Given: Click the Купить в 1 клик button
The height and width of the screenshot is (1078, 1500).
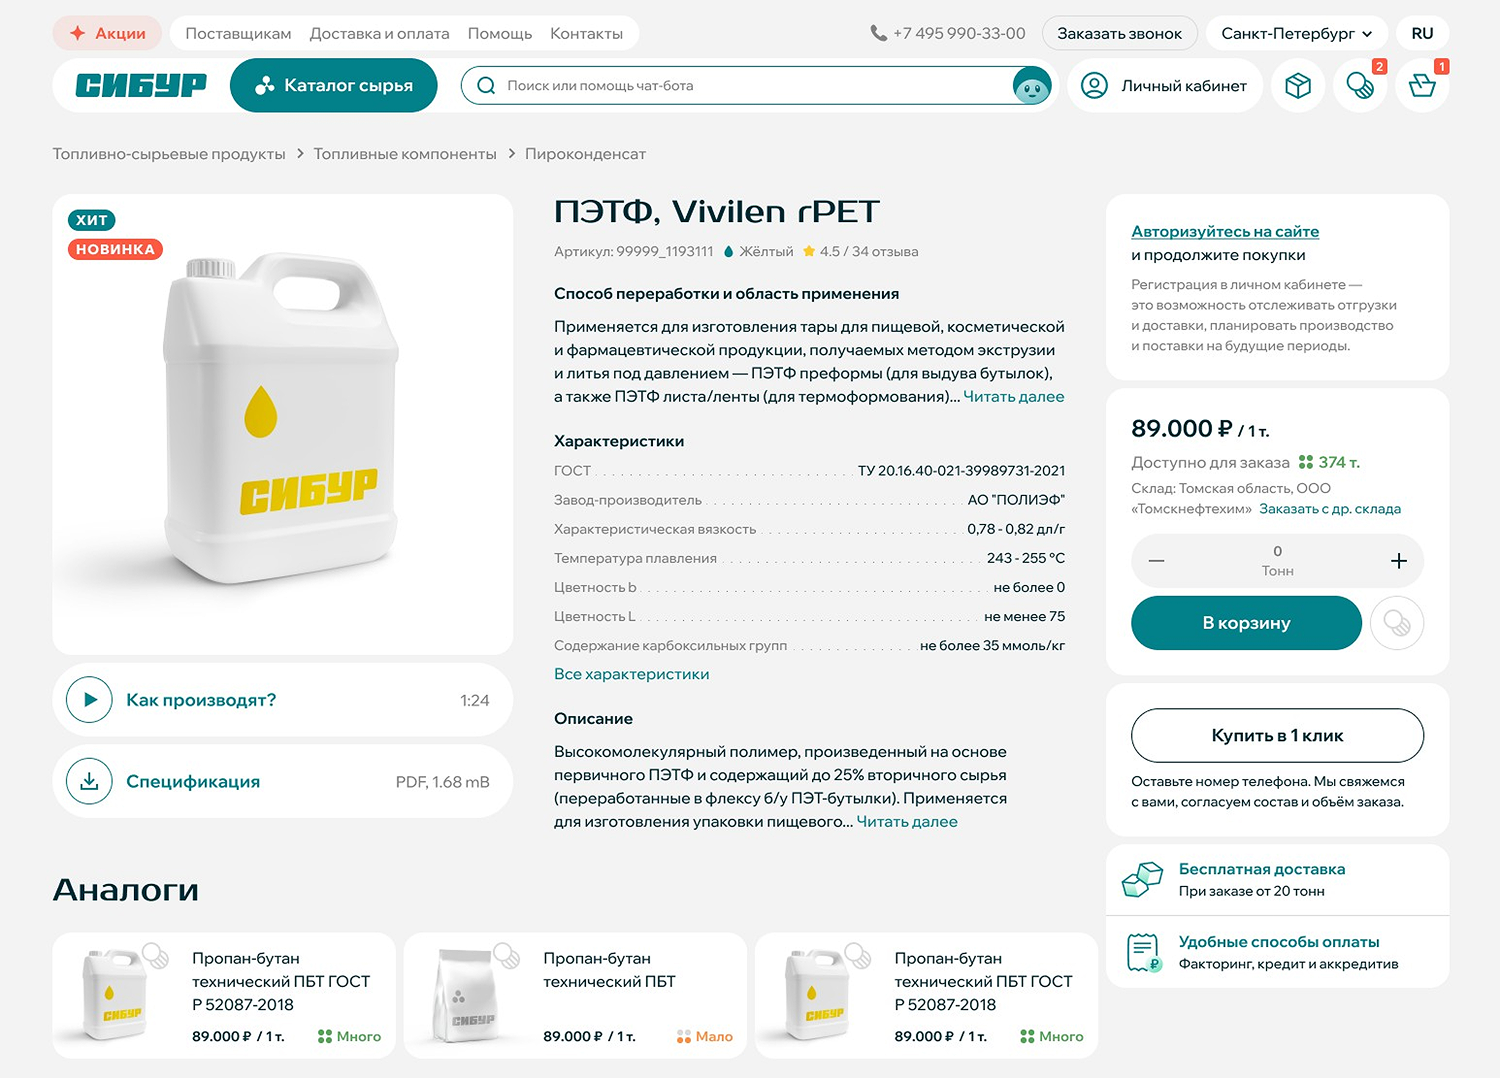Looking at the screenshot, I should pos(1277,736).
